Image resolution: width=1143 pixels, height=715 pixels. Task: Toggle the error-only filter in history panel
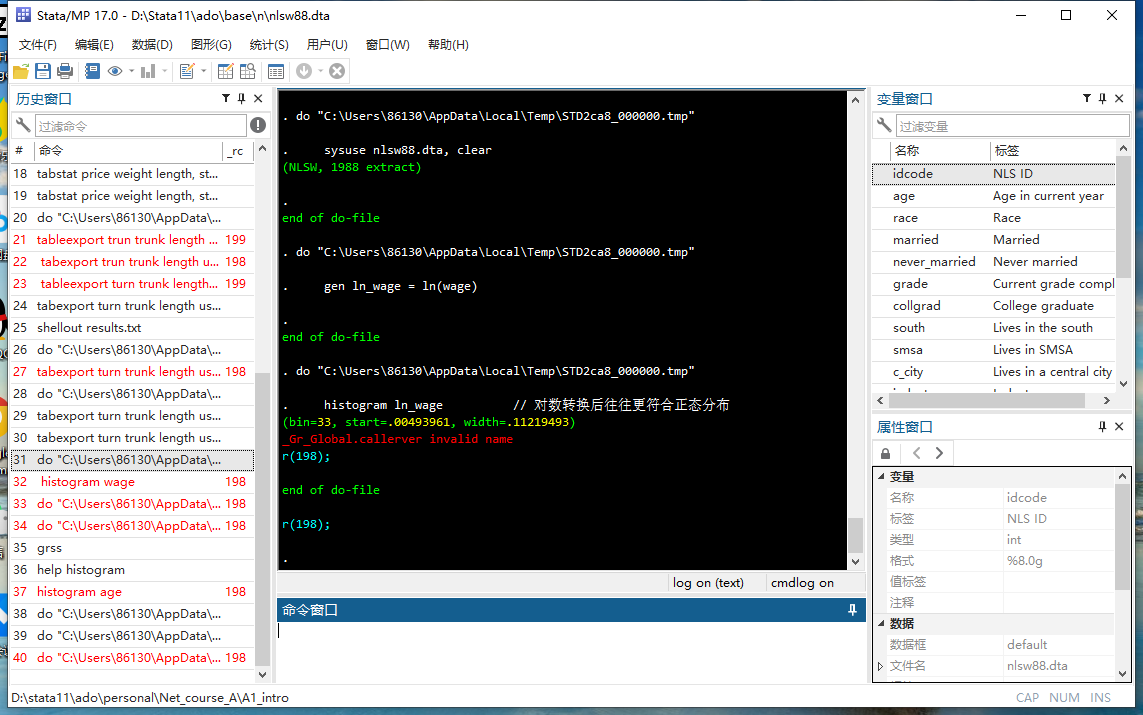tap(258, 125)
